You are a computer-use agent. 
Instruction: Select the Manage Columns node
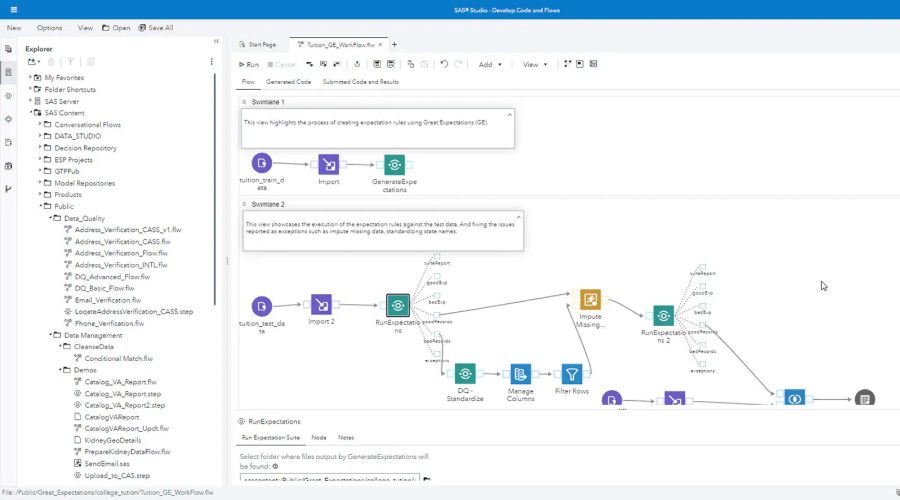521,374
